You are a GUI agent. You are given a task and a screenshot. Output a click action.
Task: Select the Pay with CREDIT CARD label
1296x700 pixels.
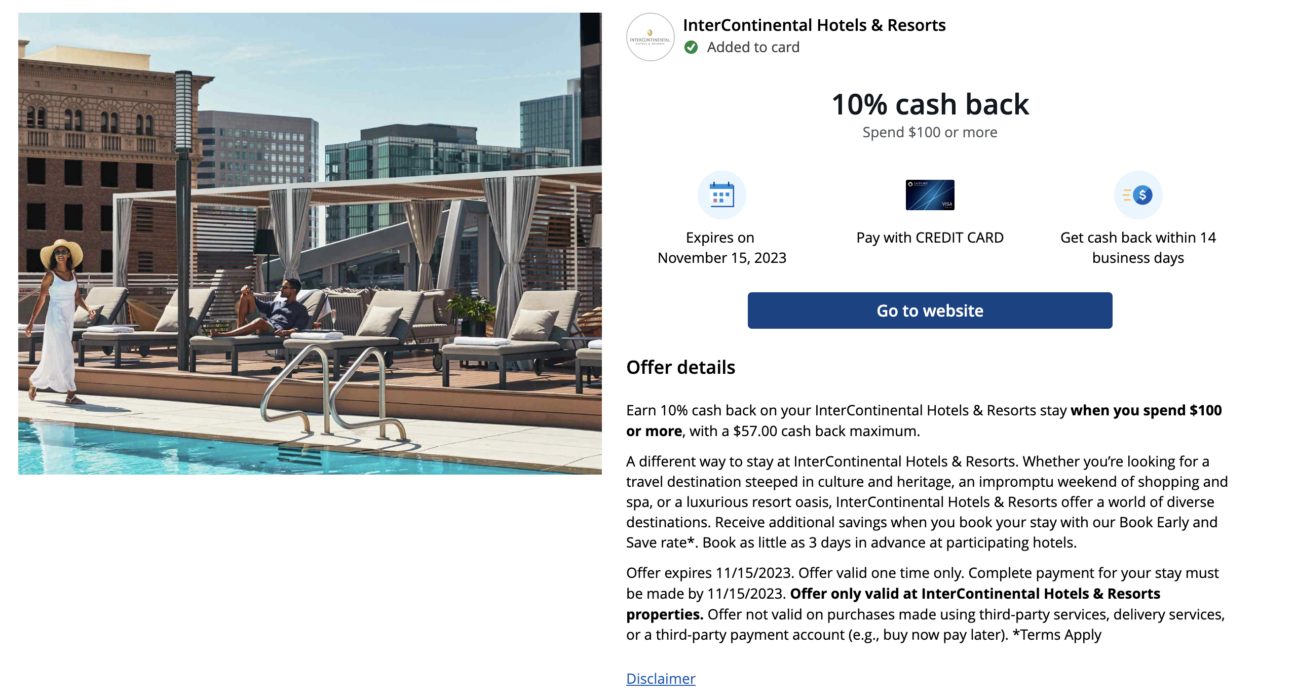pos(929,237)
